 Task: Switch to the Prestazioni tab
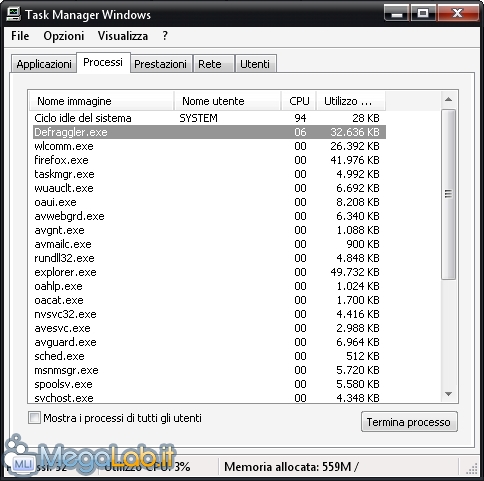(160, 64)
